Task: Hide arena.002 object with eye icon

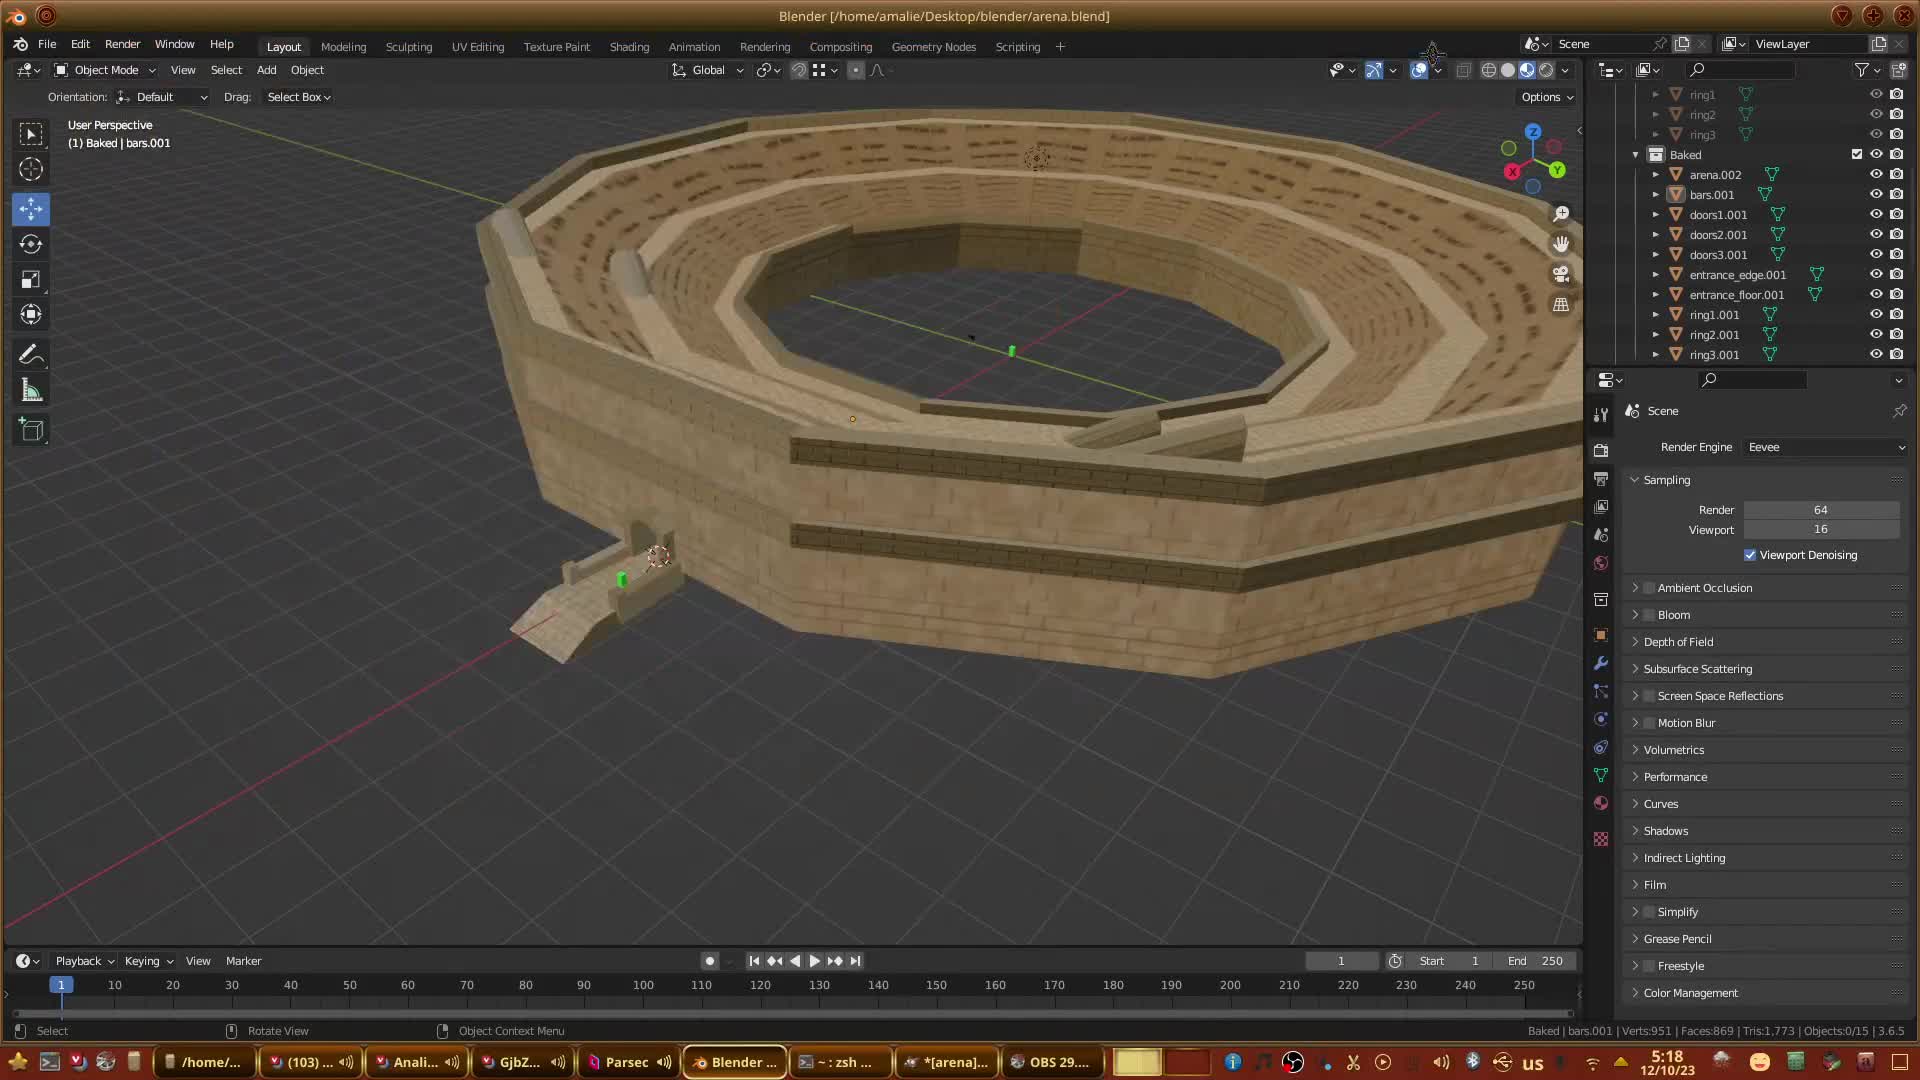Action: pyautogui.click(x=1876, y=174)
